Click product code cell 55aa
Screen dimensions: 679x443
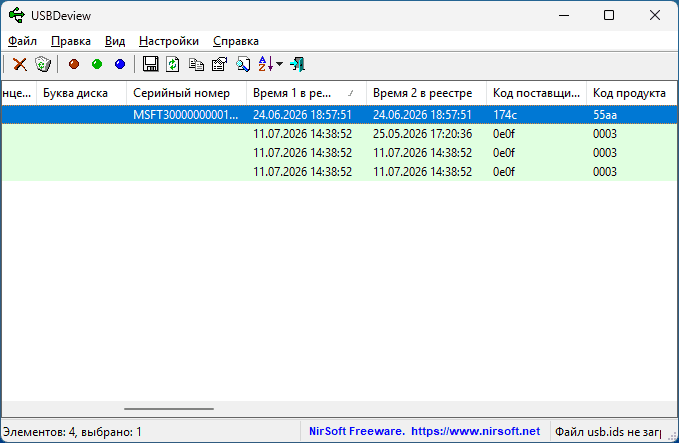605,115
